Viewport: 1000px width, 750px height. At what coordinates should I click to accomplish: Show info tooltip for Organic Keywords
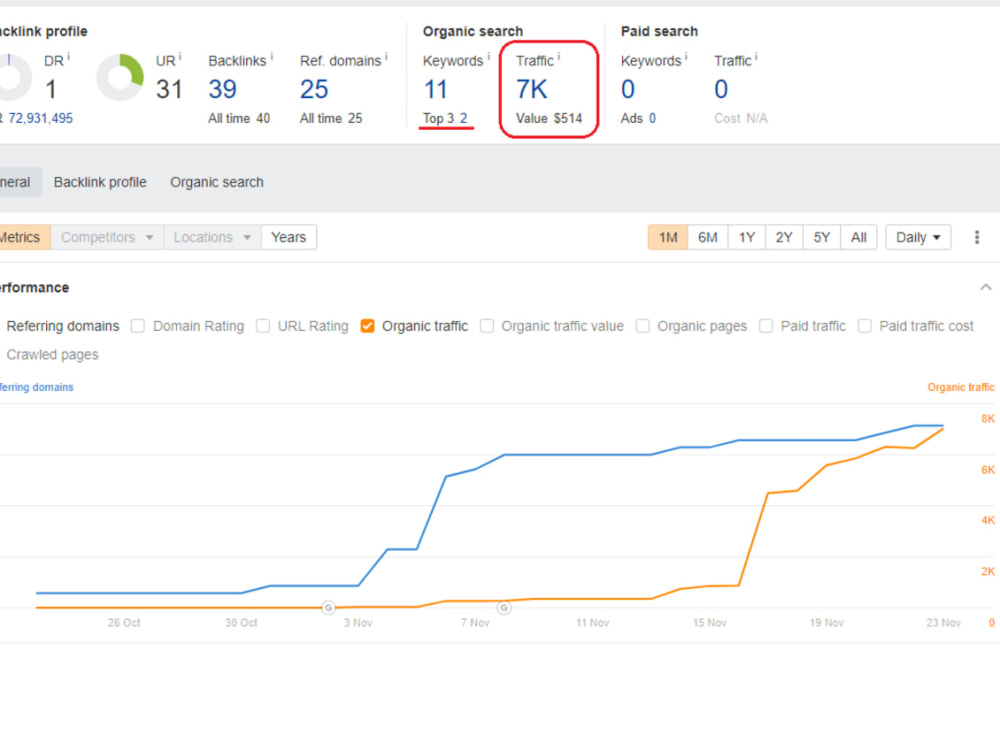[x=489, y=57]
